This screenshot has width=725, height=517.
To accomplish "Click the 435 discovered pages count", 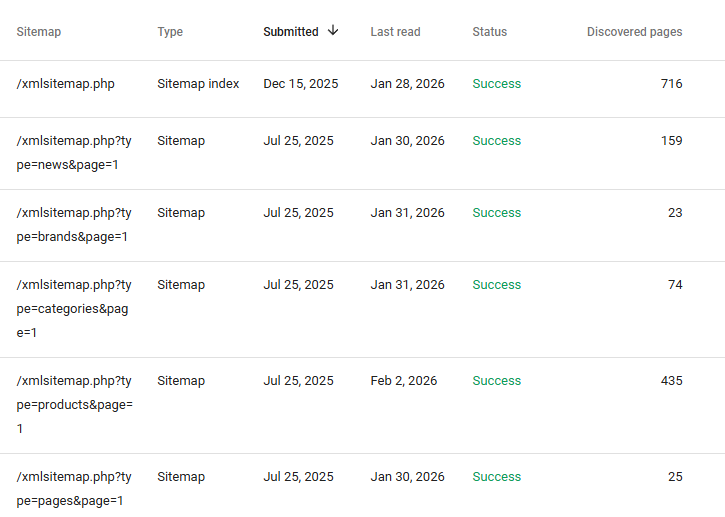I will [x=671, y=381].
